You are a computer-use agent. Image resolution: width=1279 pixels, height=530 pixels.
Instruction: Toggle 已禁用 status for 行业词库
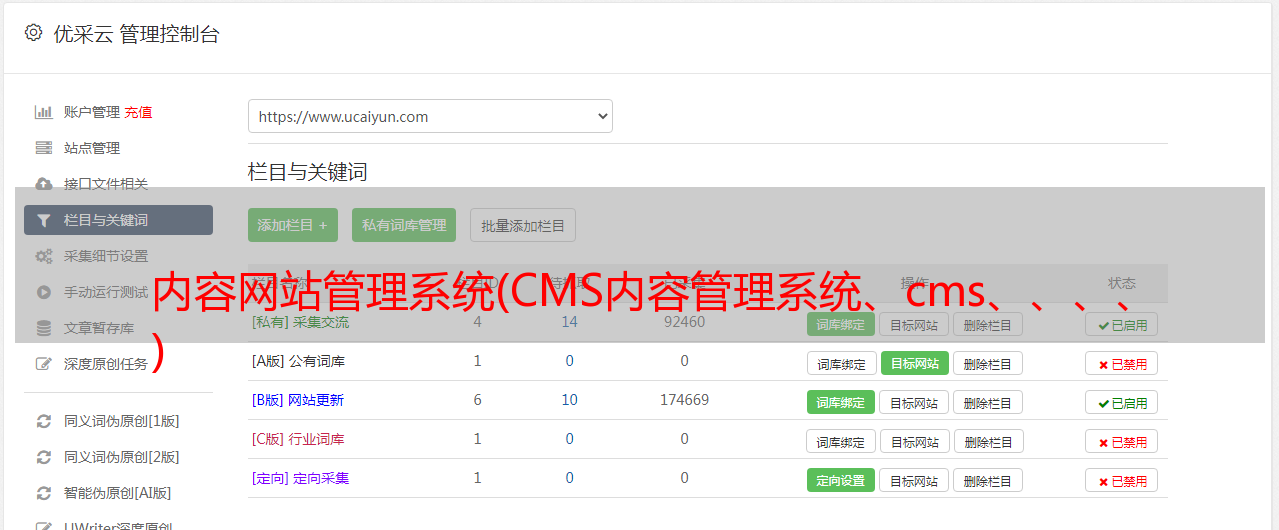[x=1122, y=441]
